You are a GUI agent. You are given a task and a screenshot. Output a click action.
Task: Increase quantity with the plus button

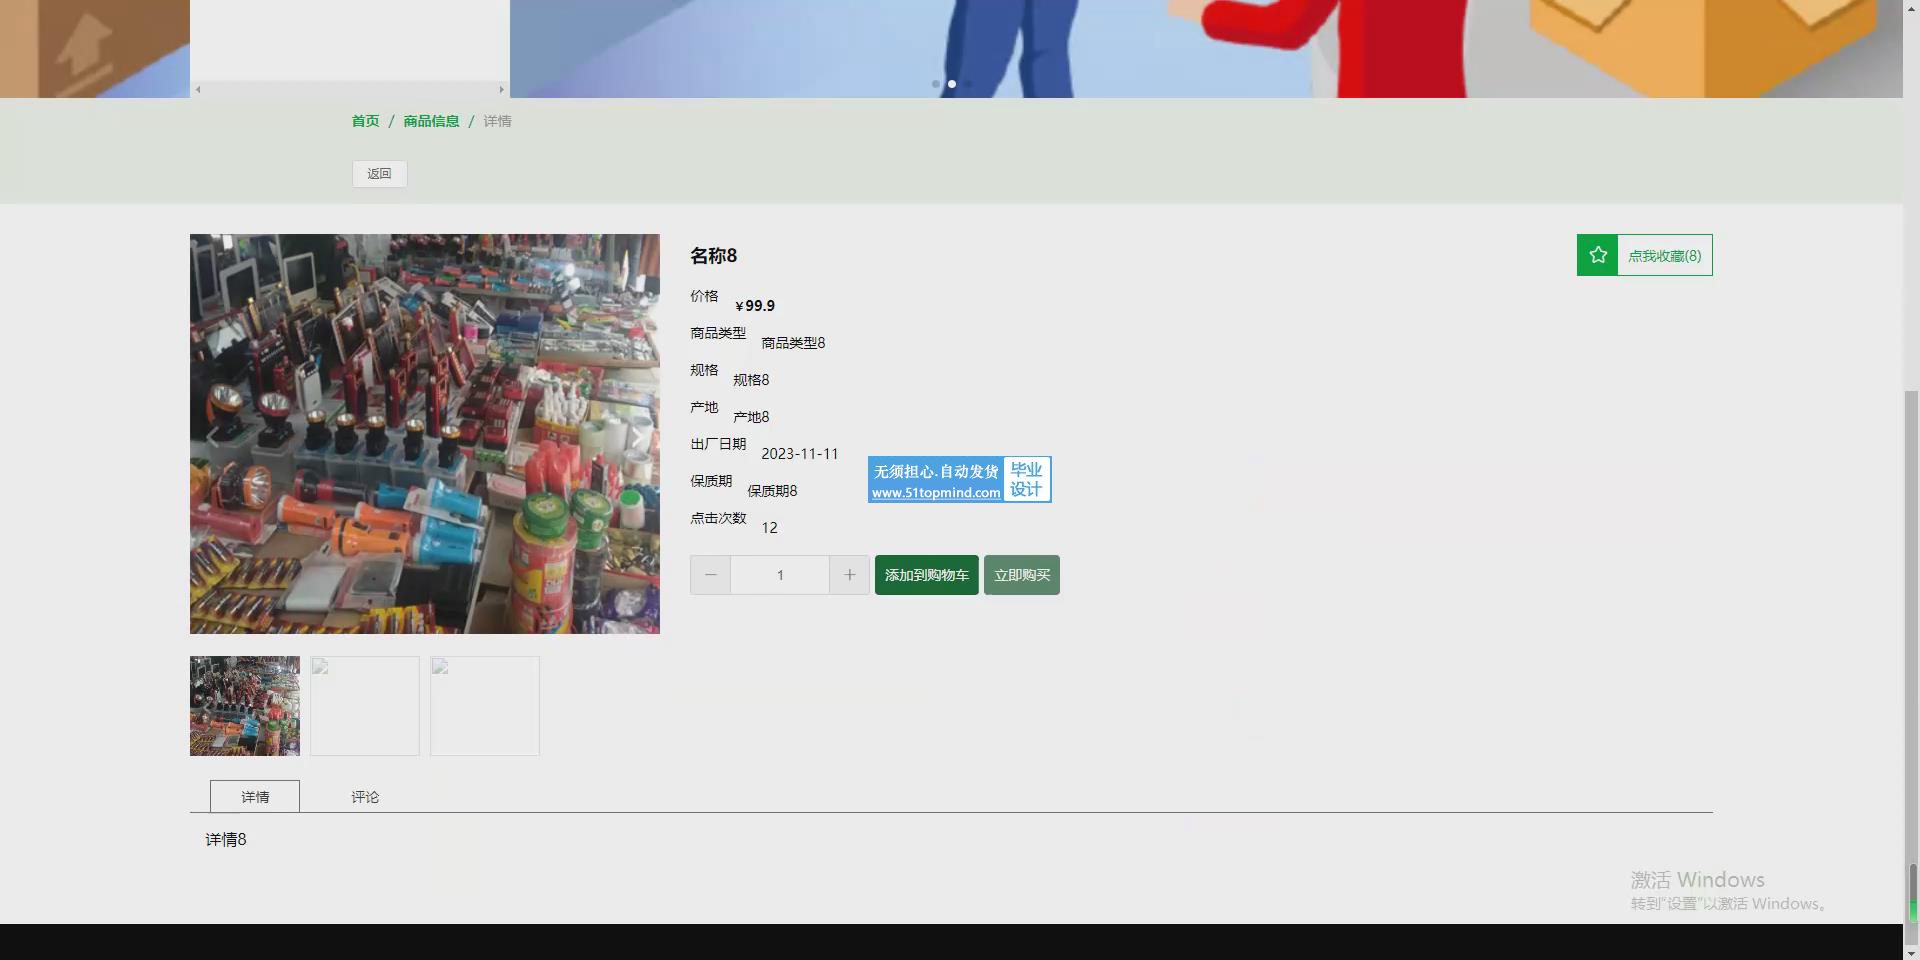tap(850, 575)
